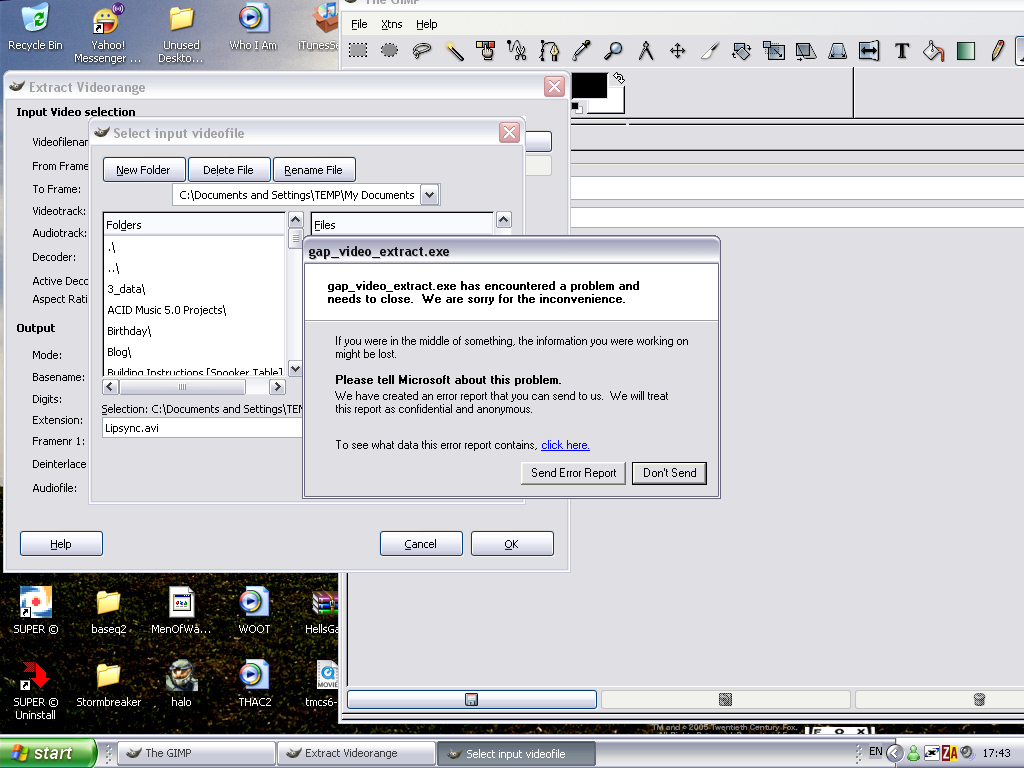Open the Xtns menu

click(392, 24)
